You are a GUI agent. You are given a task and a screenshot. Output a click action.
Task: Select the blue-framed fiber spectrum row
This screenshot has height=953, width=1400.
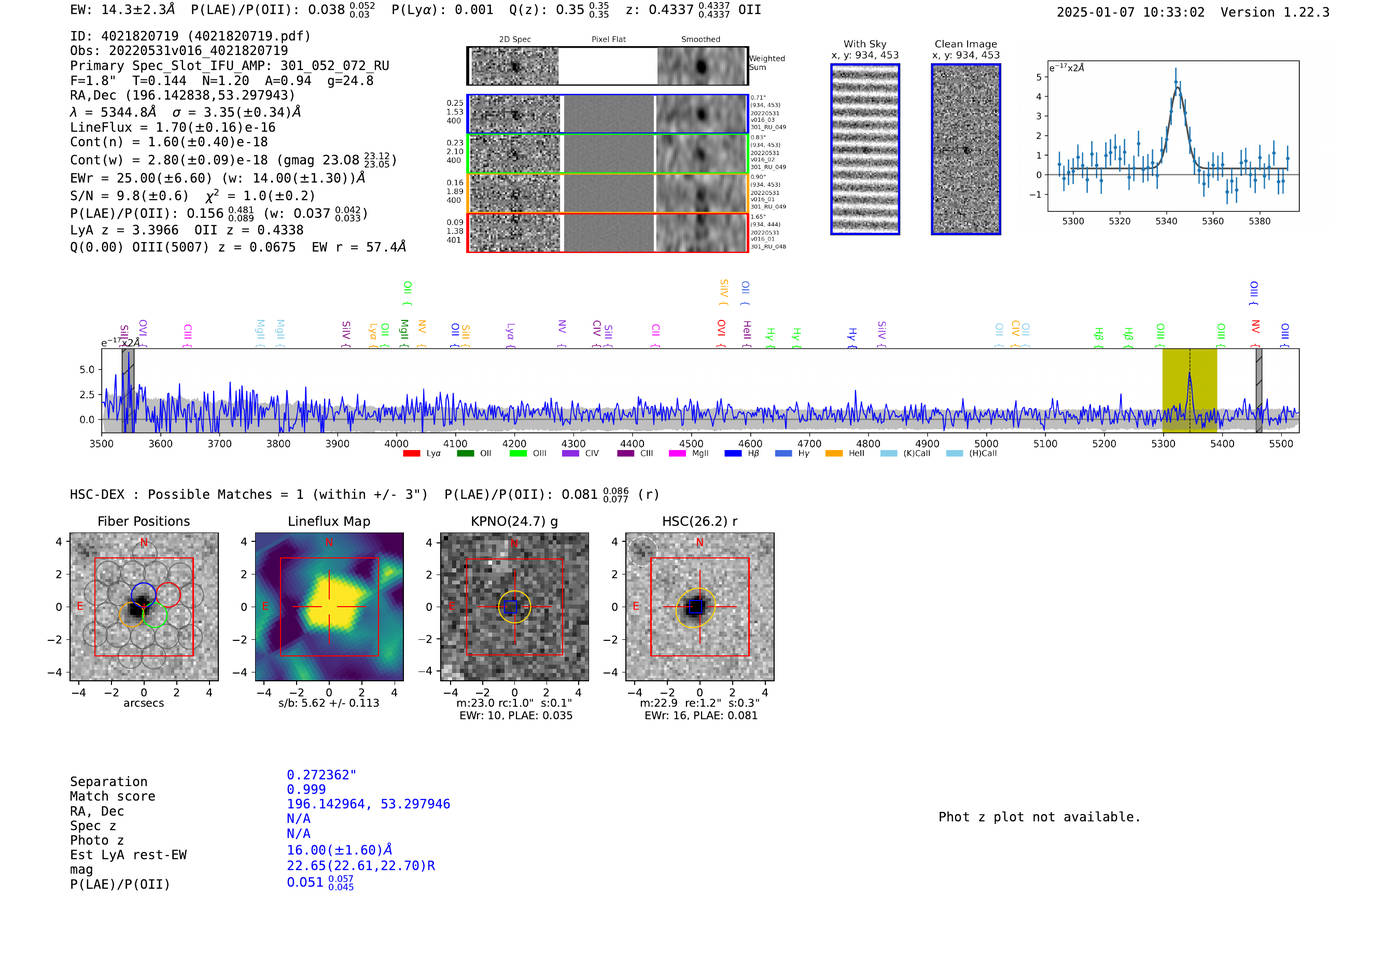[607, 114]
